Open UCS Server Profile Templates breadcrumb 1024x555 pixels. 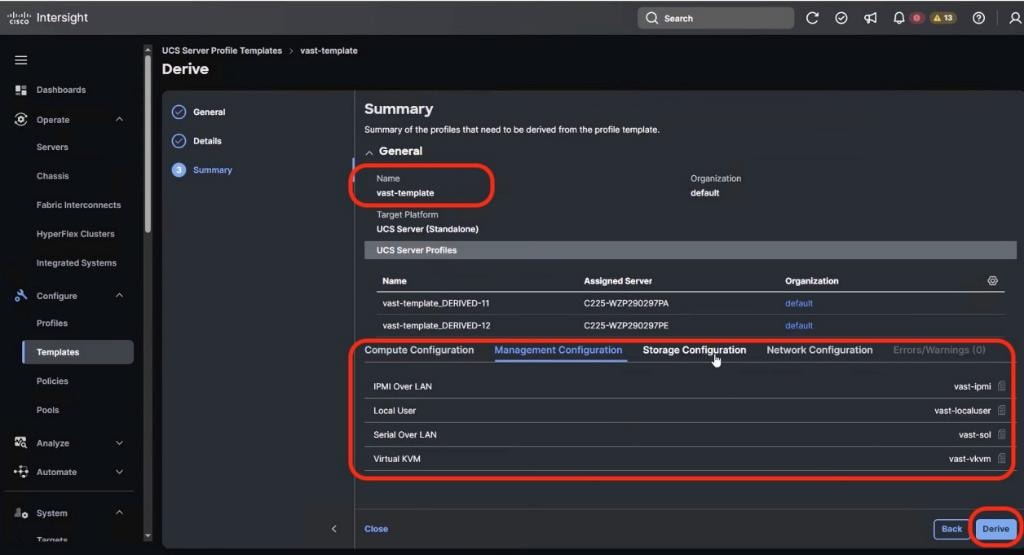click(x=222, y=50)
